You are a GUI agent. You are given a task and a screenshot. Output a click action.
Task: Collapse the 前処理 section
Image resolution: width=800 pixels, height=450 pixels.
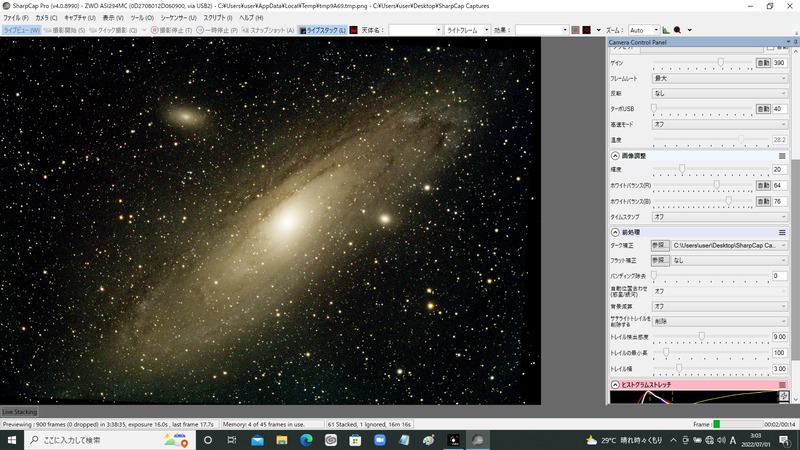click(615, 232)
